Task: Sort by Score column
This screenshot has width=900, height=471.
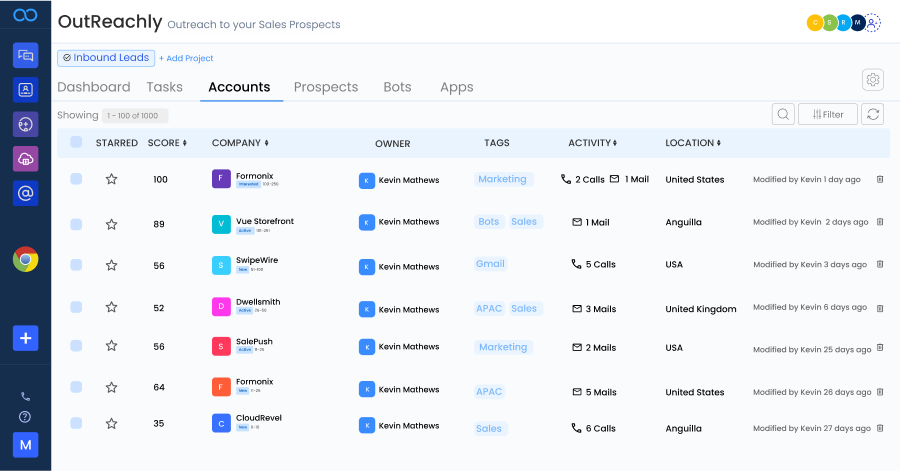Action: pos(167,143)
